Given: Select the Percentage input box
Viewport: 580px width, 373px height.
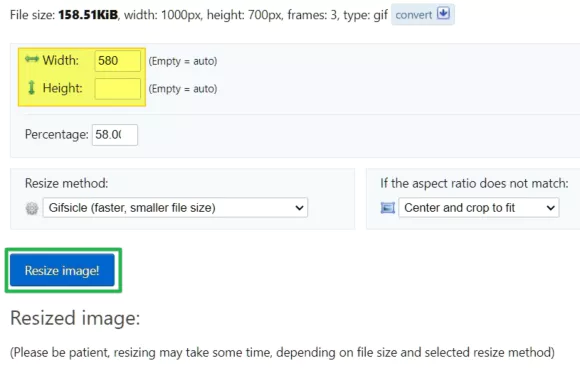Looking at the screenshot, I should (115, 135).
